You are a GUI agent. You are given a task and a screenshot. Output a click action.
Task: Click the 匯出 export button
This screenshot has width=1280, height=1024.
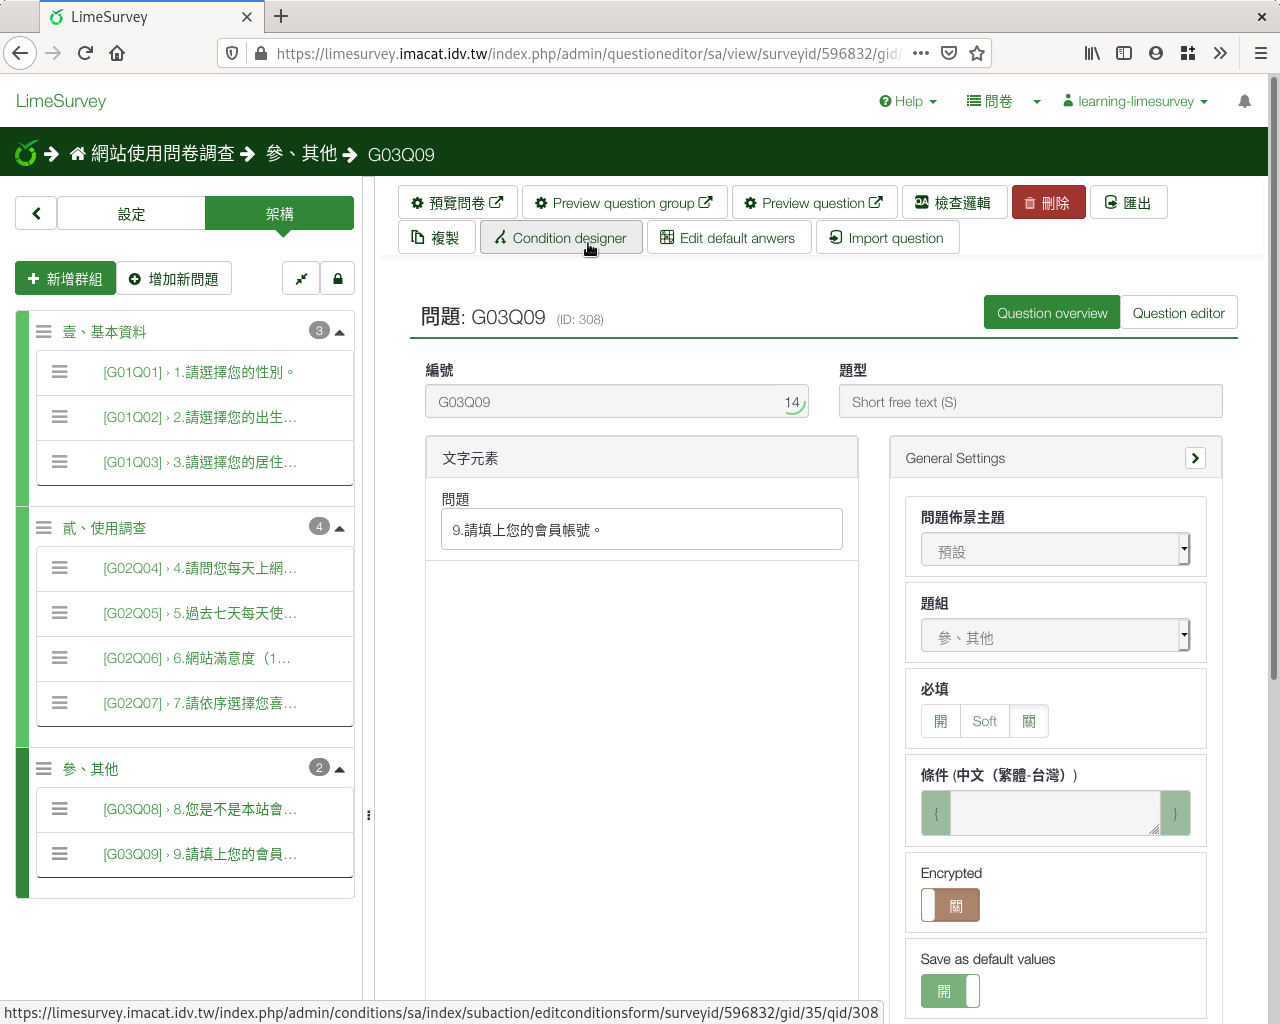pyautogui.click(x=1128, y=203)
